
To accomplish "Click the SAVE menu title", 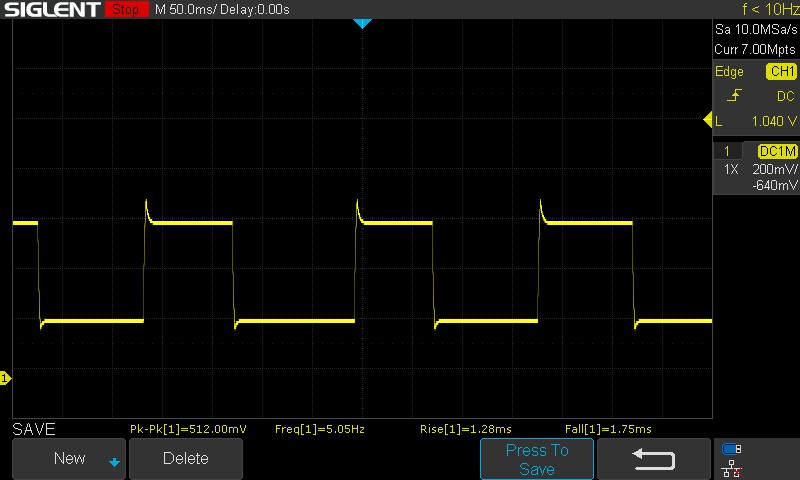I will (34, 429).
